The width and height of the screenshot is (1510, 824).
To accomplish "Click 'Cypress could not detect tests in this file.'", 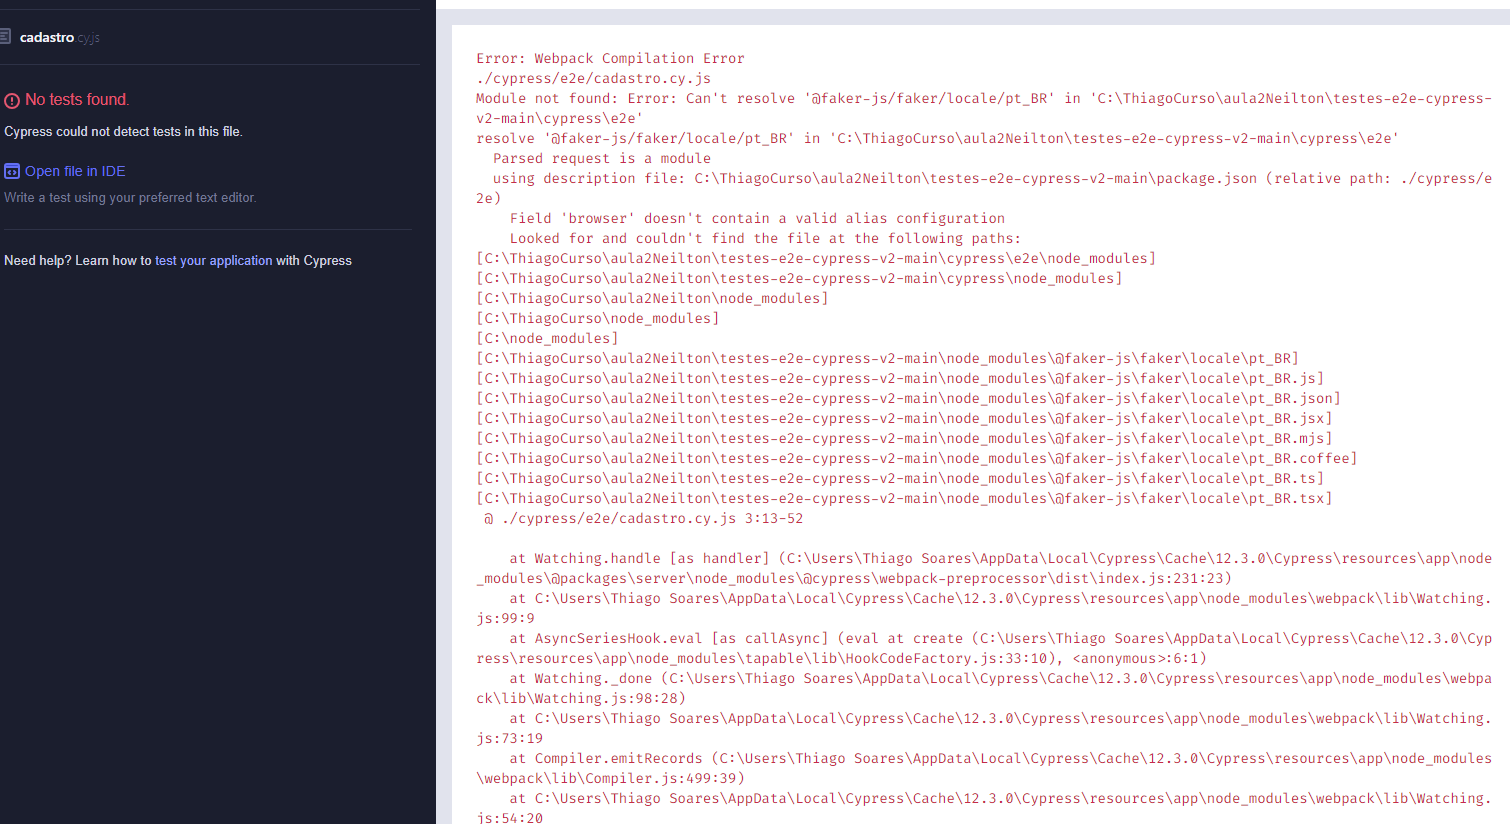I will click(x=123, y=131).
